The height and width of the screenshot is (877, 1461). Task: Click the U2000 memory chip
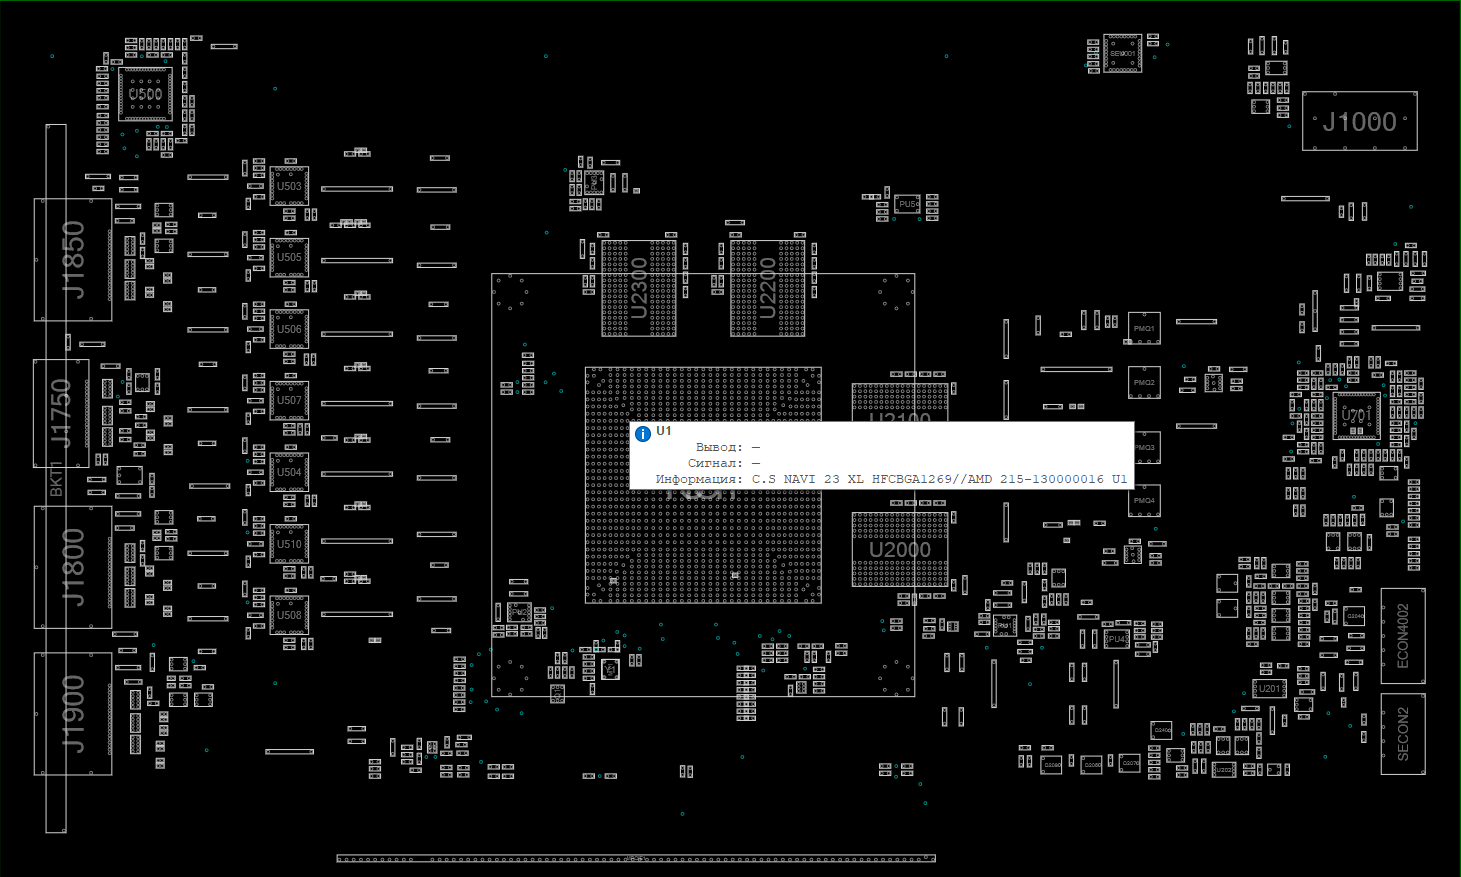click(x=900, y=550)
